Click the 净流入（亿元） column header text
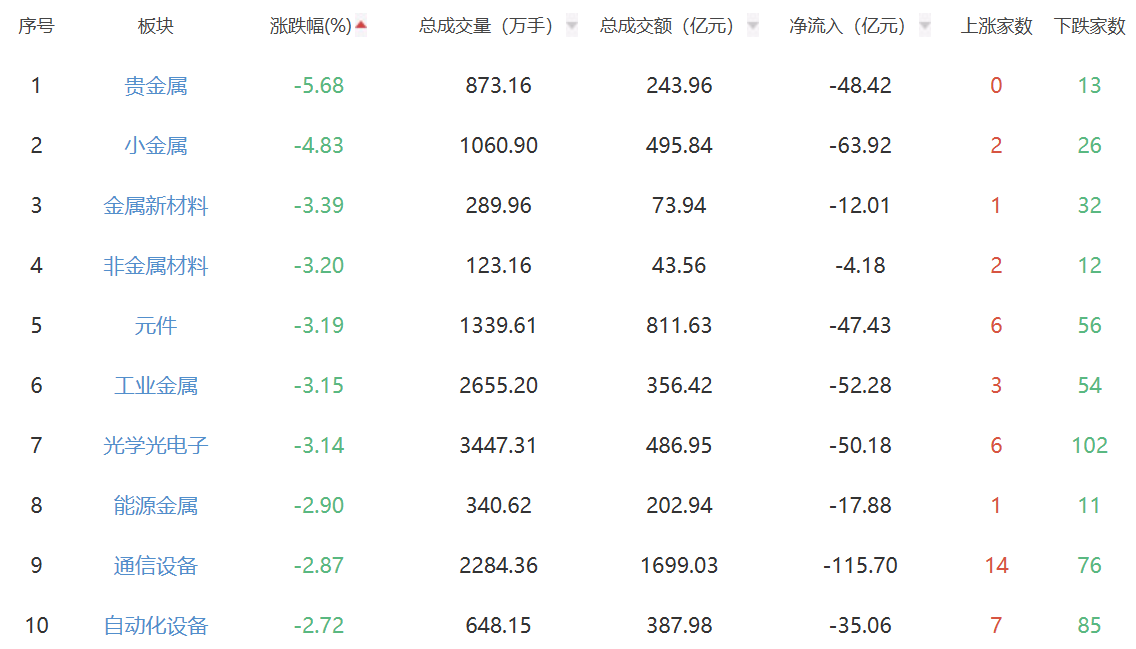1136x649 pixels. pyautogui.click(x=847, y=27)
